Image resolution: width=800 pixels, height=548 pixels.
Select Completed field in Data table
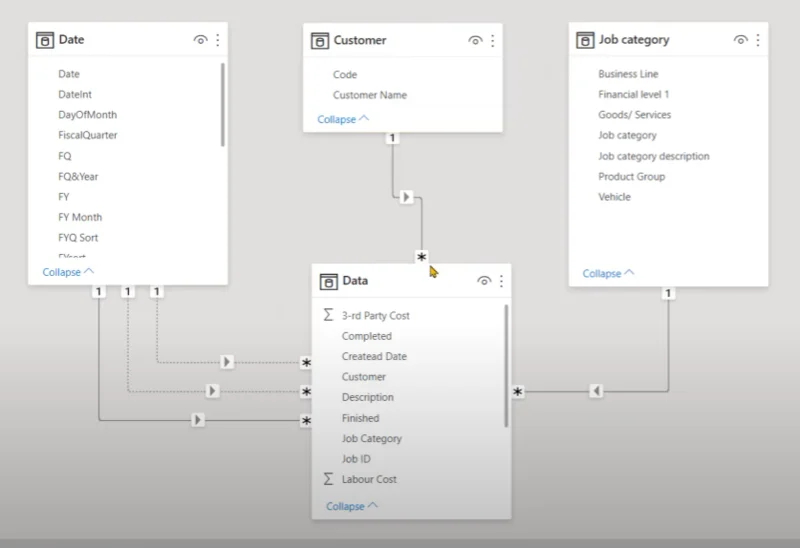[x=367, y=336]
